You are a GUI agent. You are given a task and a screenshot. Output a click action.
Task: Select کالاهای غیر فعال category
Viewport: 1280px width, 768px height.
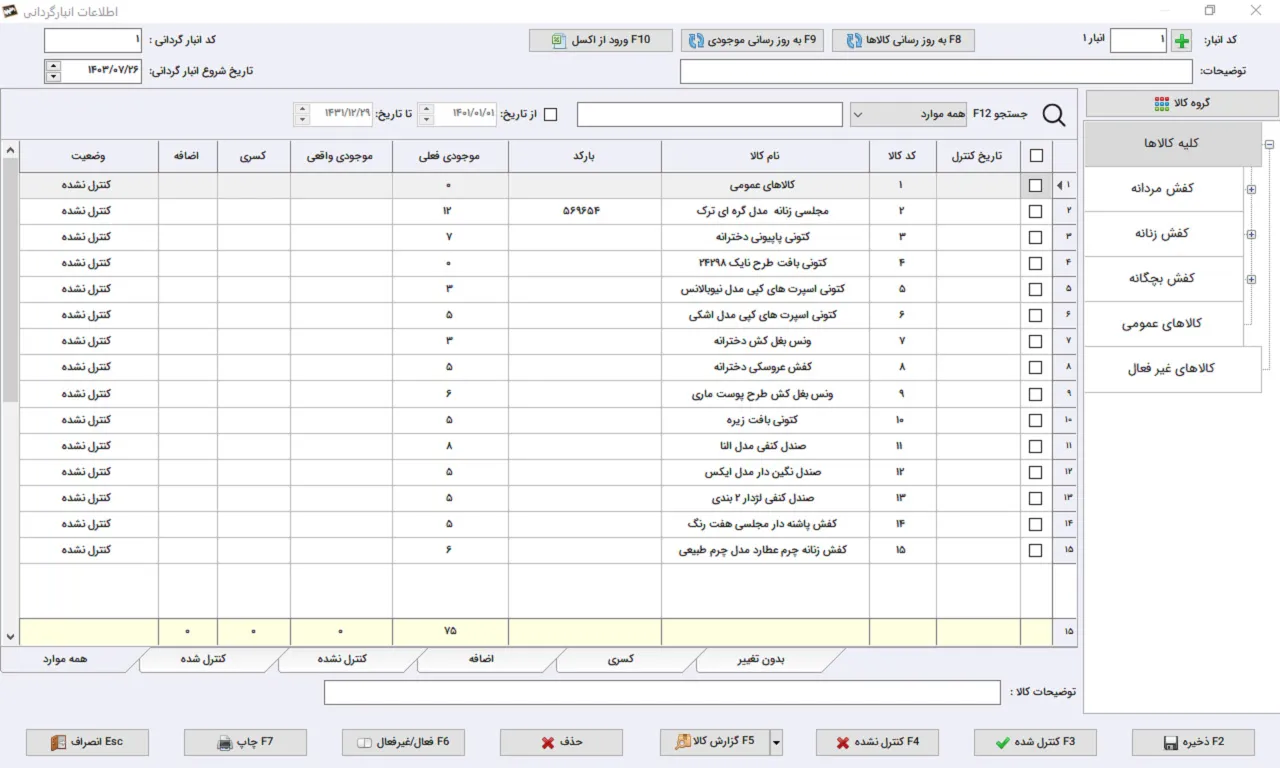tap(1172, 369)
